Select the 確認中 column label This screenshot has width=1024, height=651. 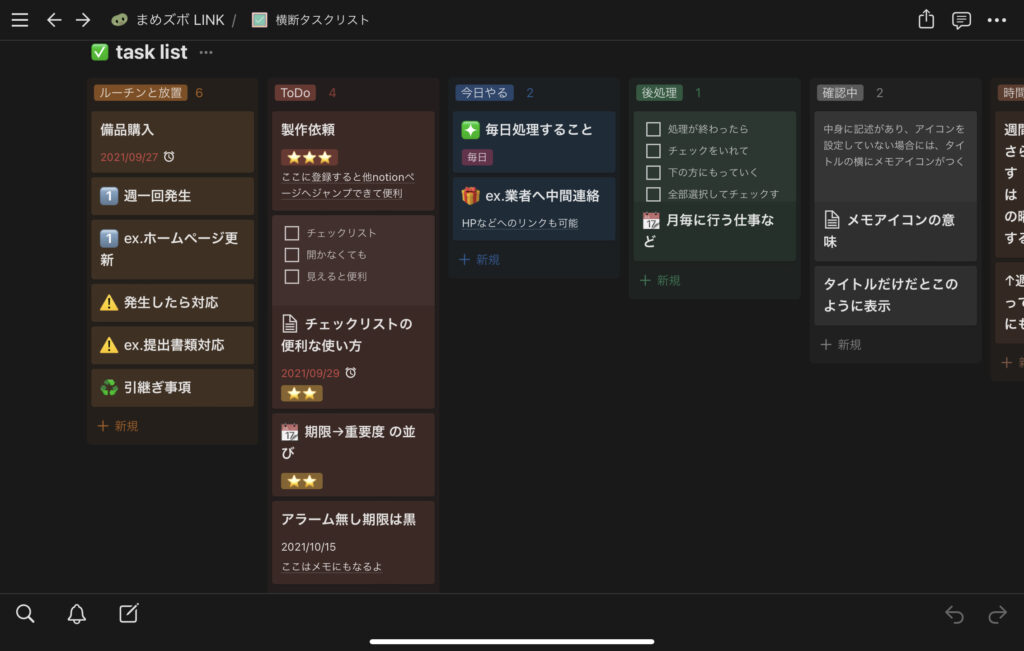(840, 93)
